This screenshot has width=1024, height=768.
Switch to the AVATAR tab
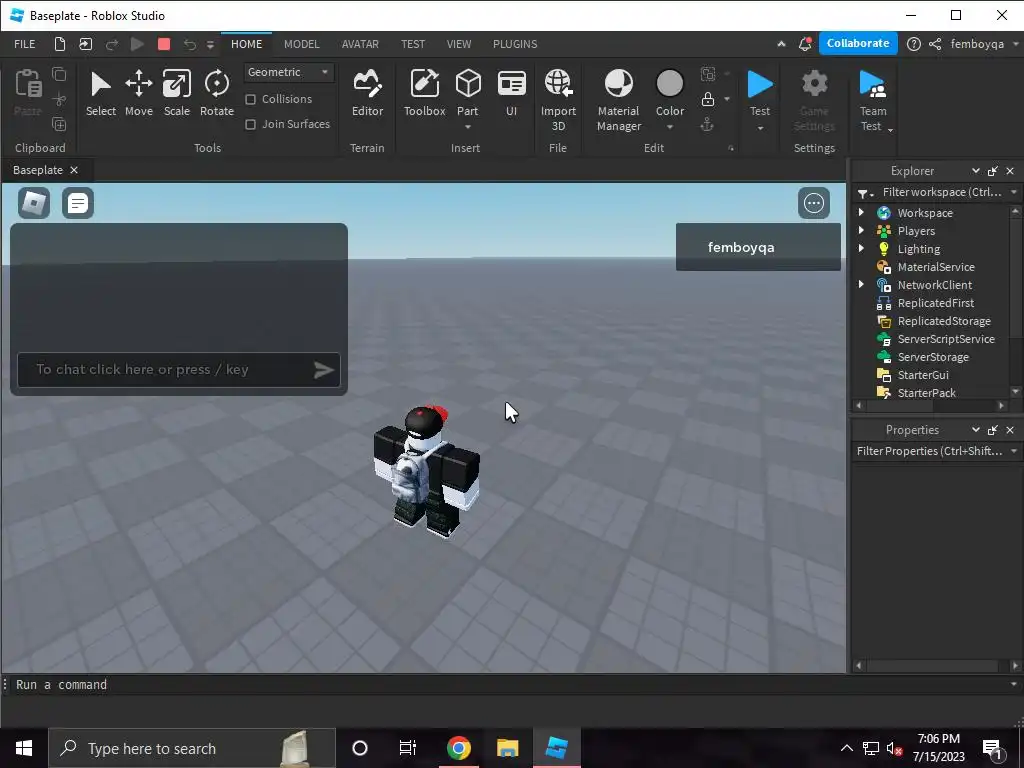(360, 44)
